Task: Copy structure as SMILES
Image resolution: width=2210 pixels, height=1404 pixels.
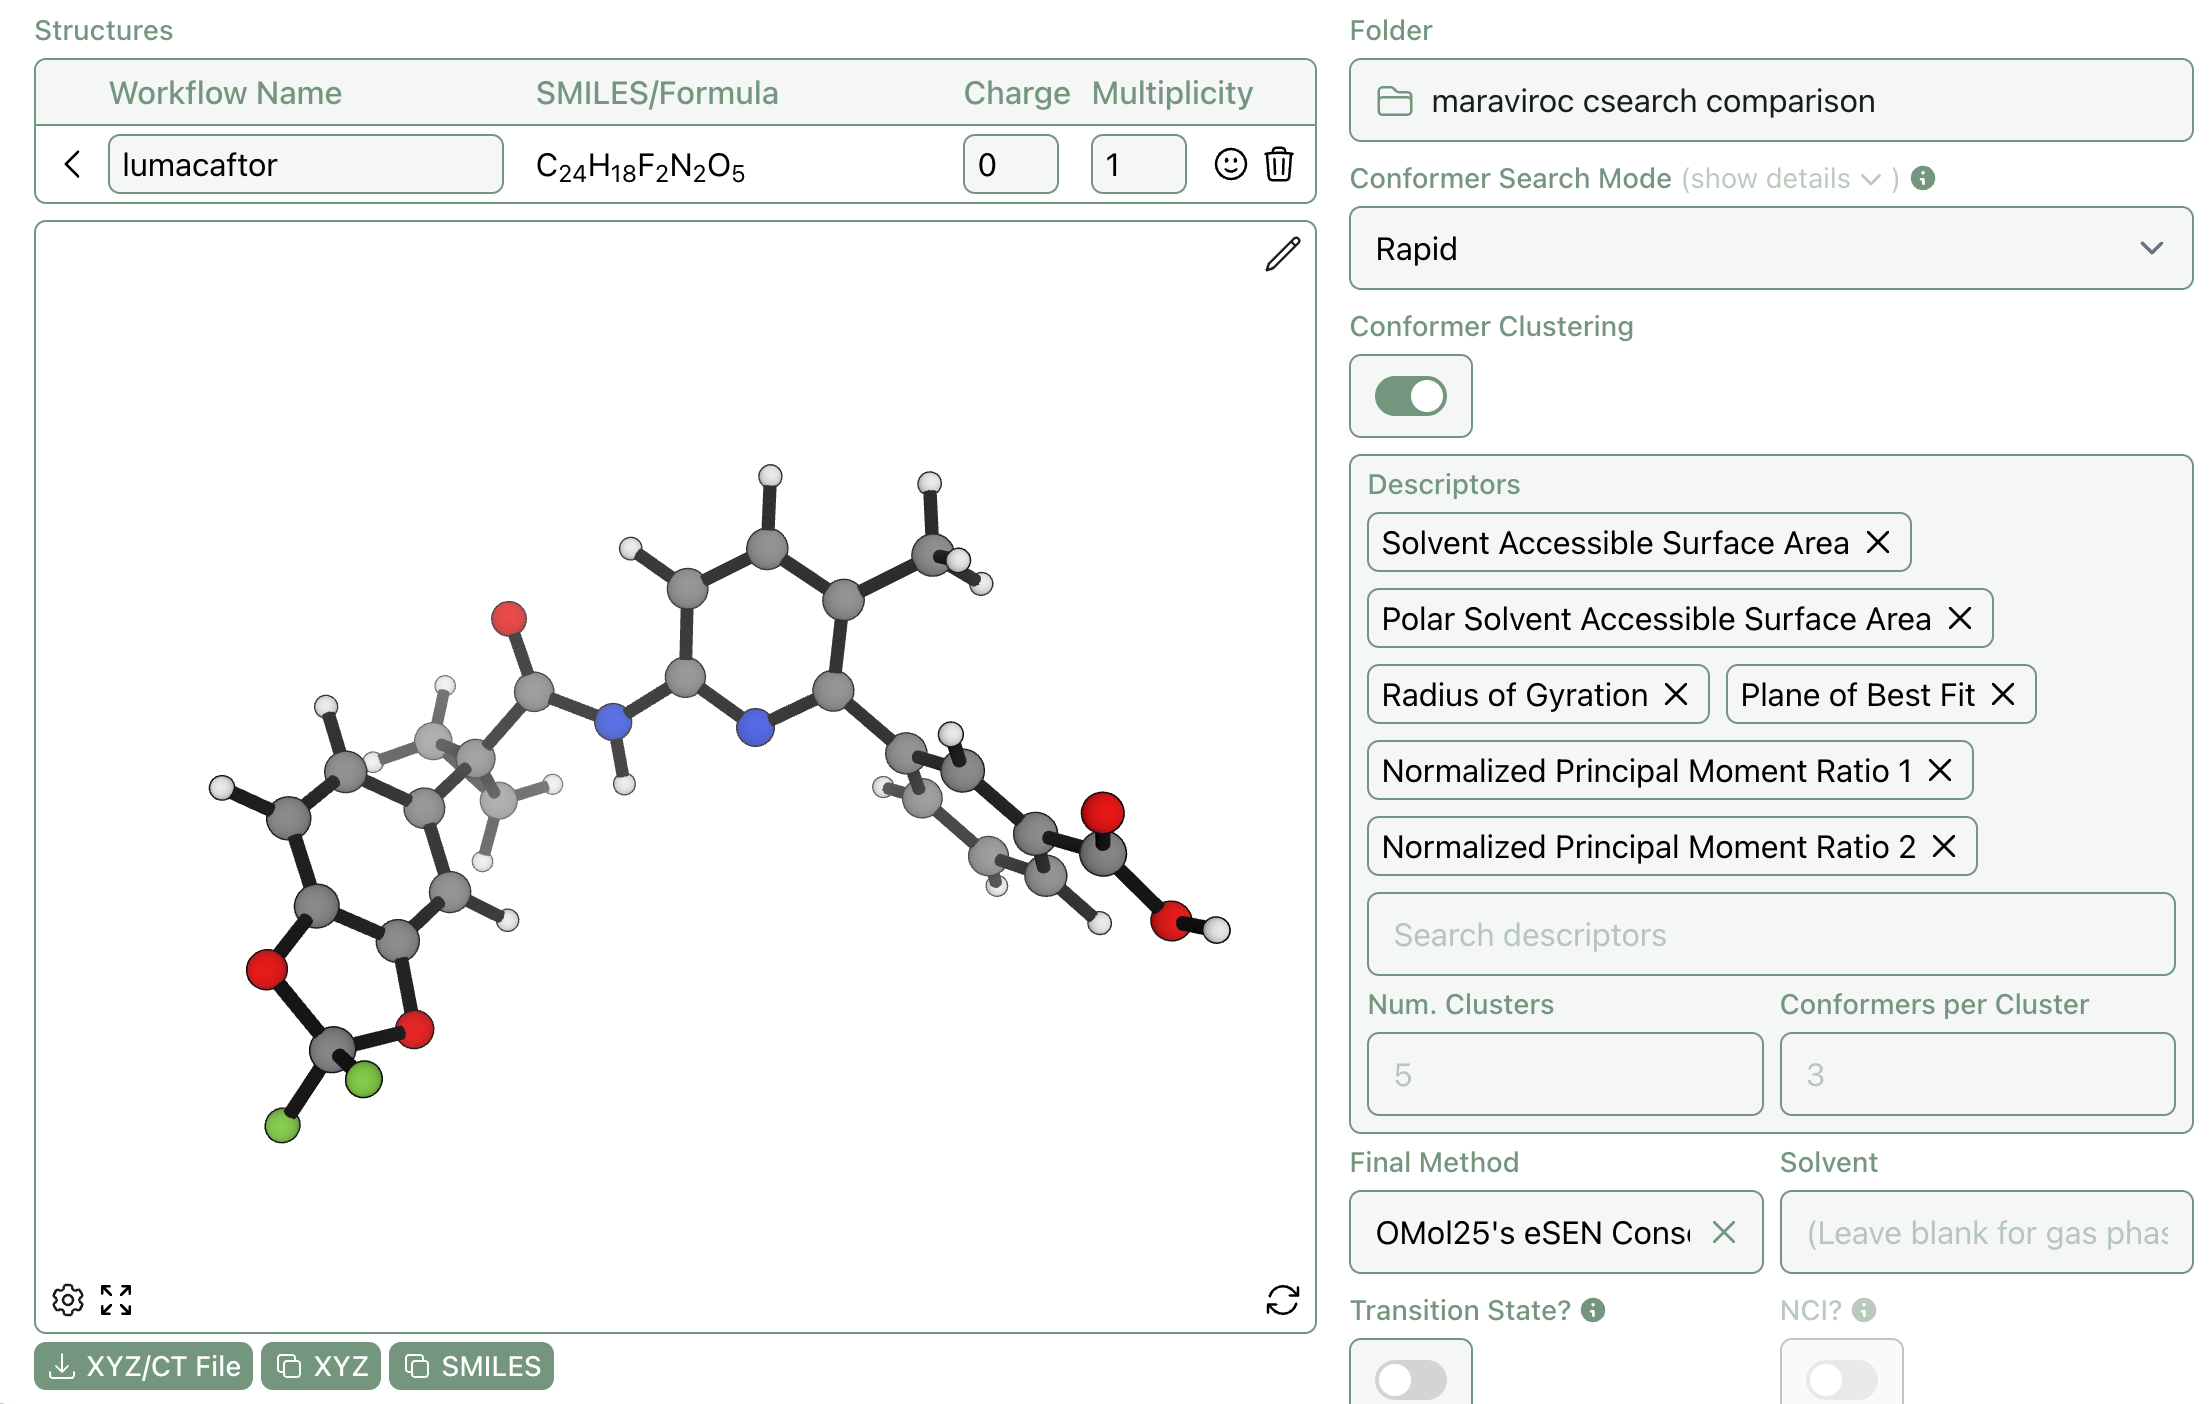Action: pyautogui.click(x=472, y=1366)
